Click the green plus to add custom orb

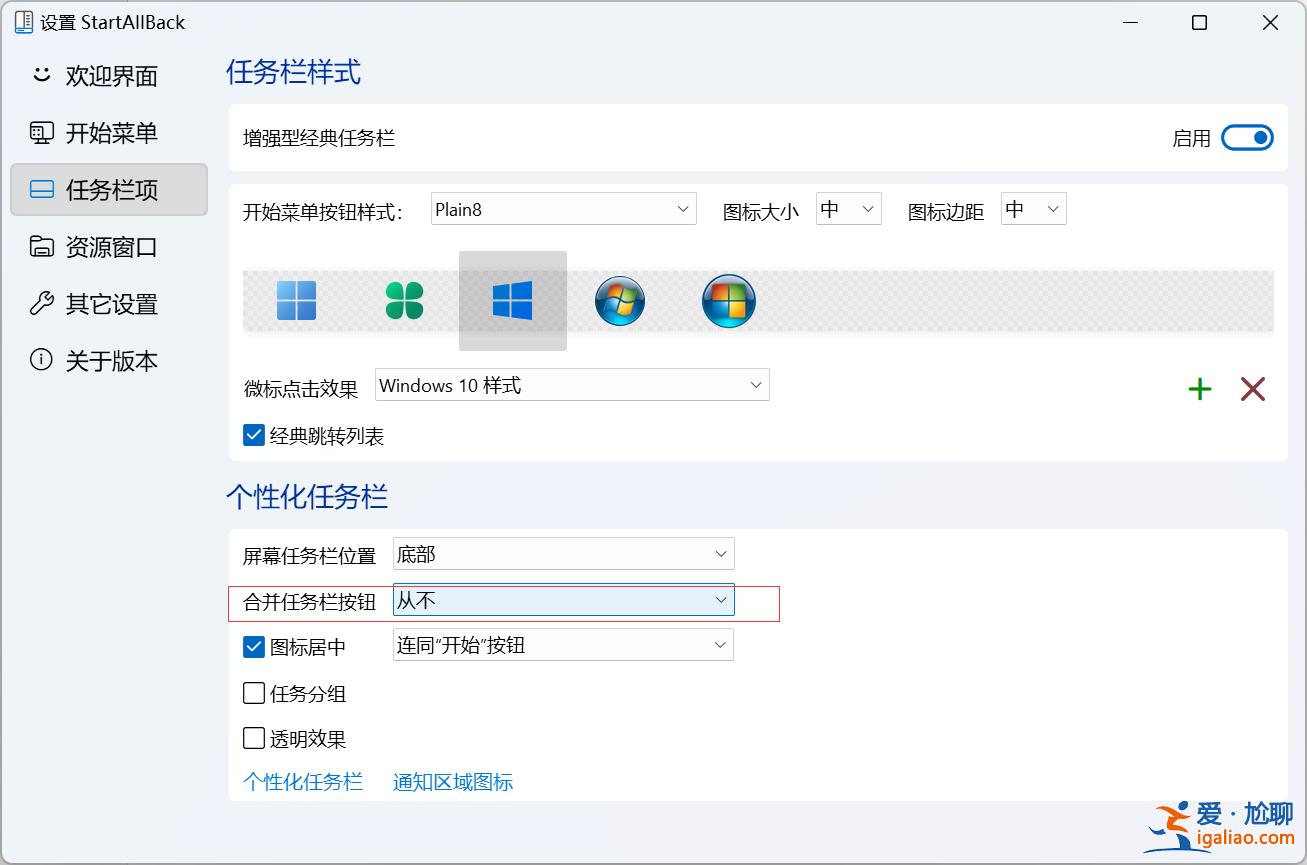[1199, 389]
